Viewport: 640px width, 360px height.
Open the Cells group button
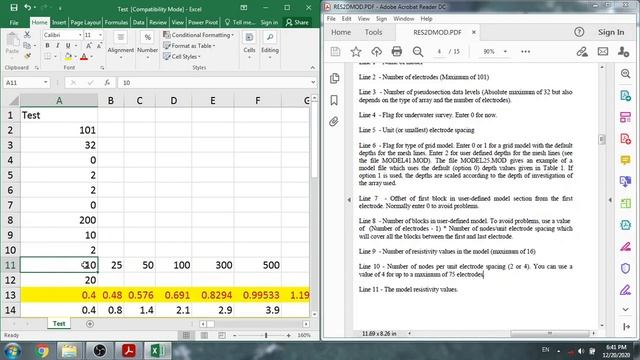[x=249, y=45]
